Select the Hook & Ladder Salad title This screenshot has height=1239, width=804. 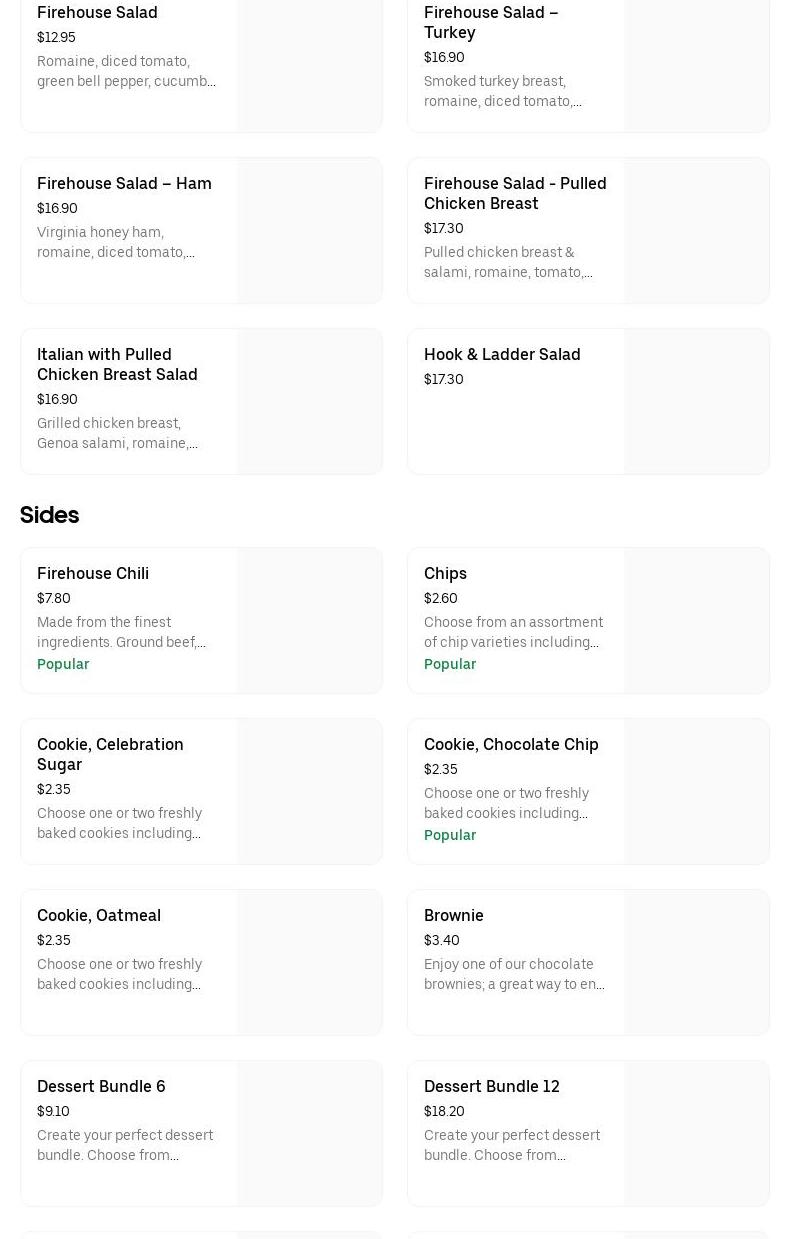click(501, 355)
